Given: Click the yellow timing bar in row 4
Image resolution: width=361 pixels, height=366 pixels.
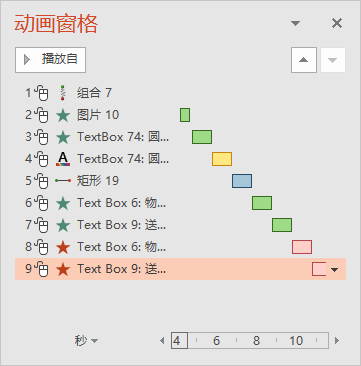Looking at the screenshot, I should pos(222,159).
